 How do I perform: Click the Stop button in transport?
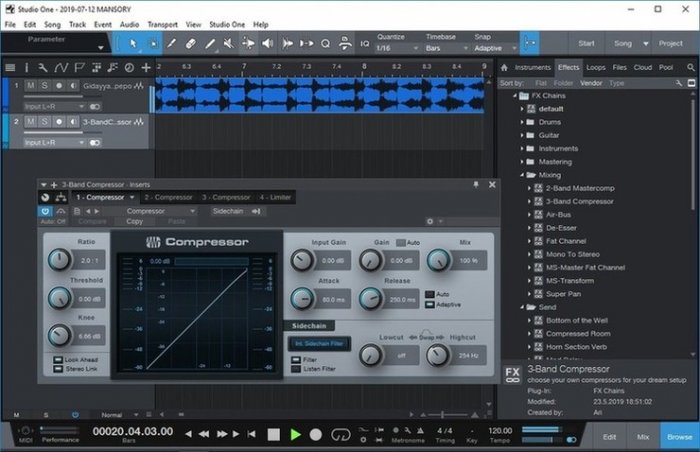pyautogui.click(x=273, y=435)
